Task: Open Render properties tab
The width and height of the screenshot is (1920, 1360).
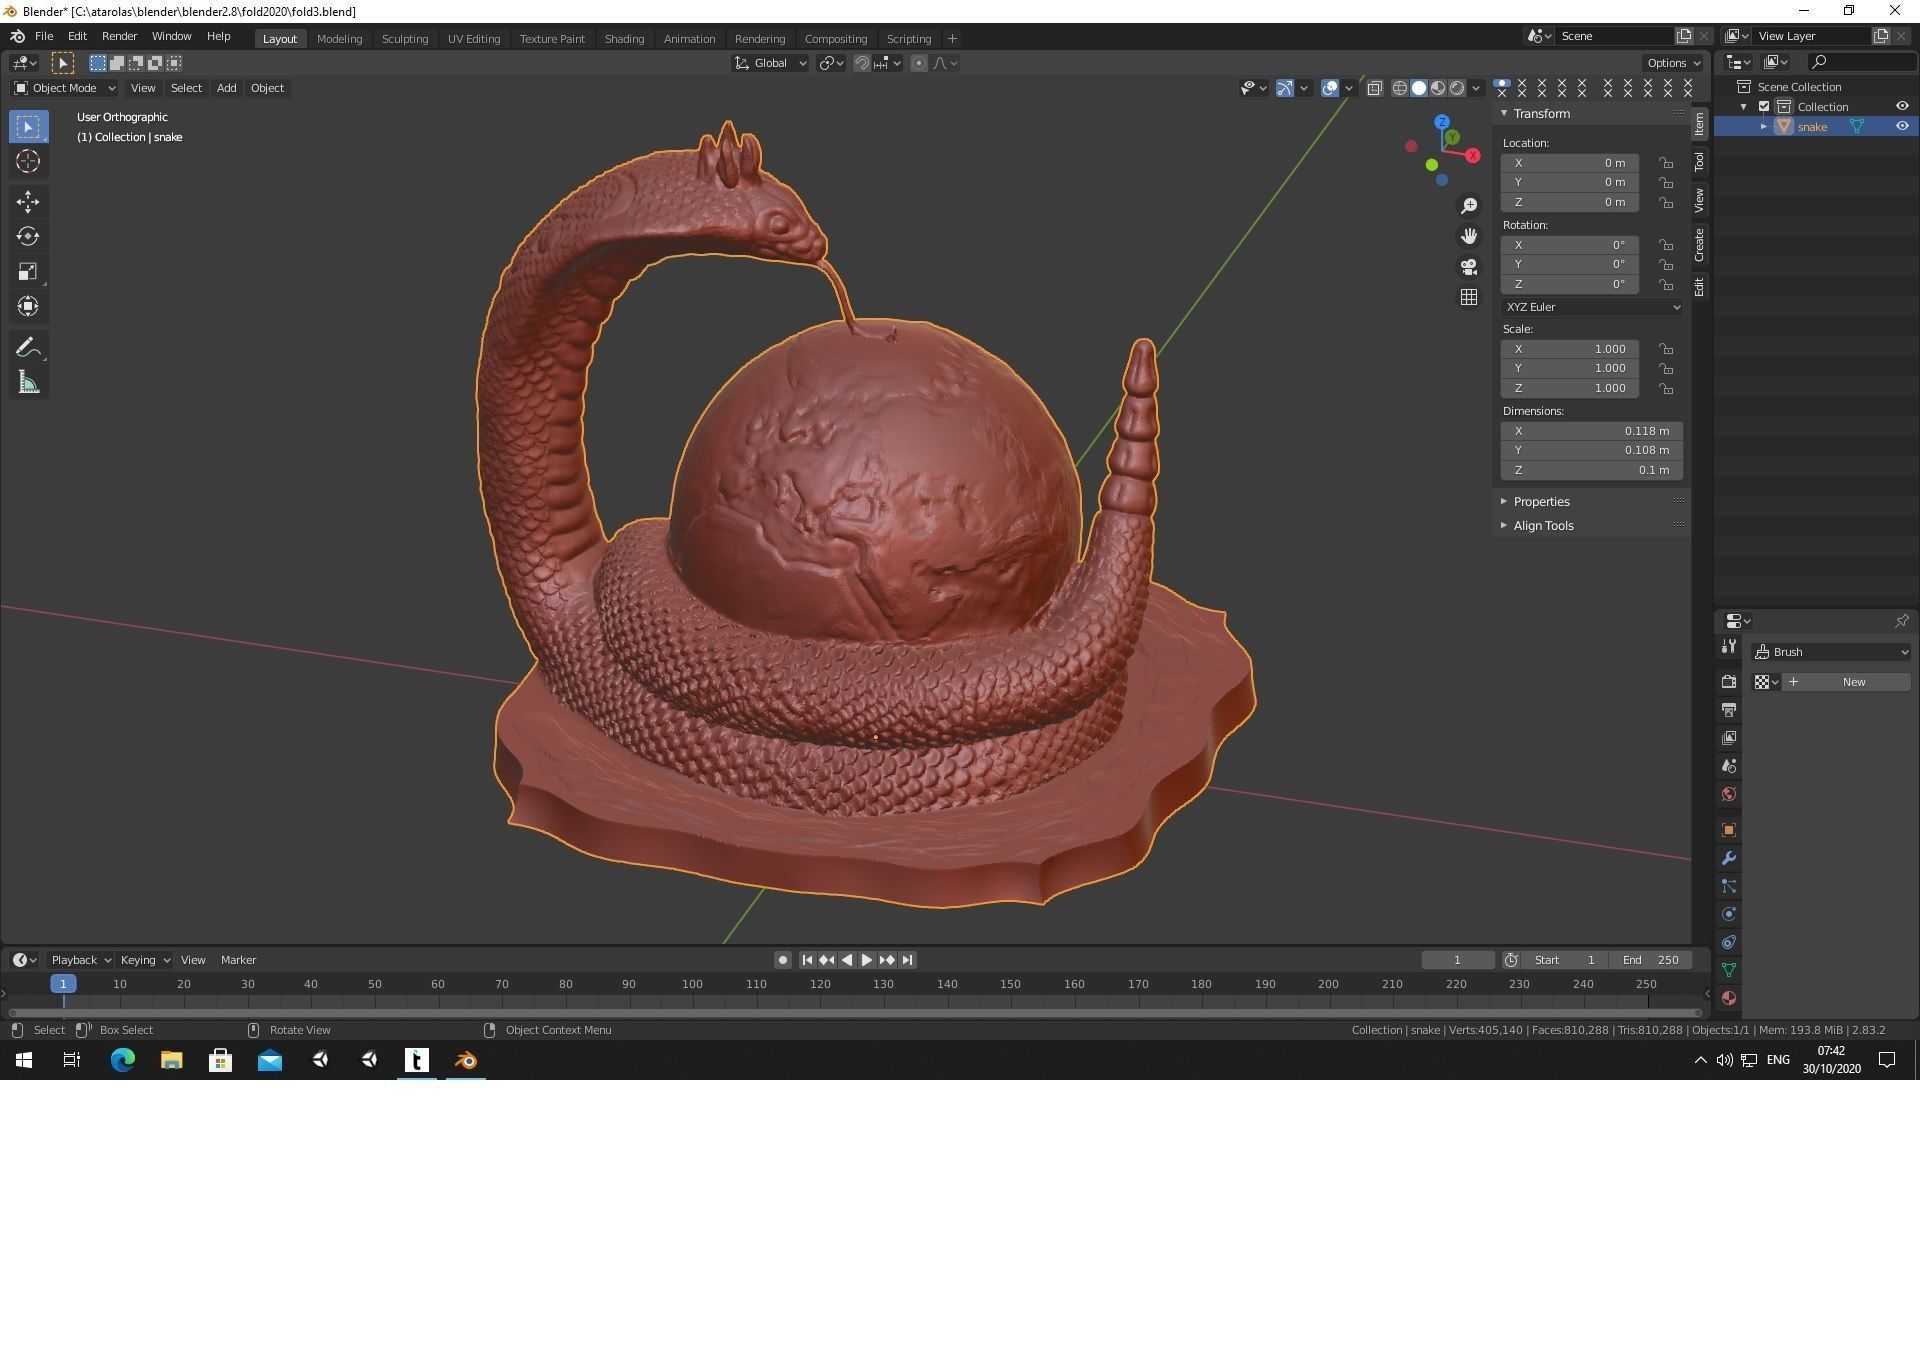Action: tap(1729, 681)
